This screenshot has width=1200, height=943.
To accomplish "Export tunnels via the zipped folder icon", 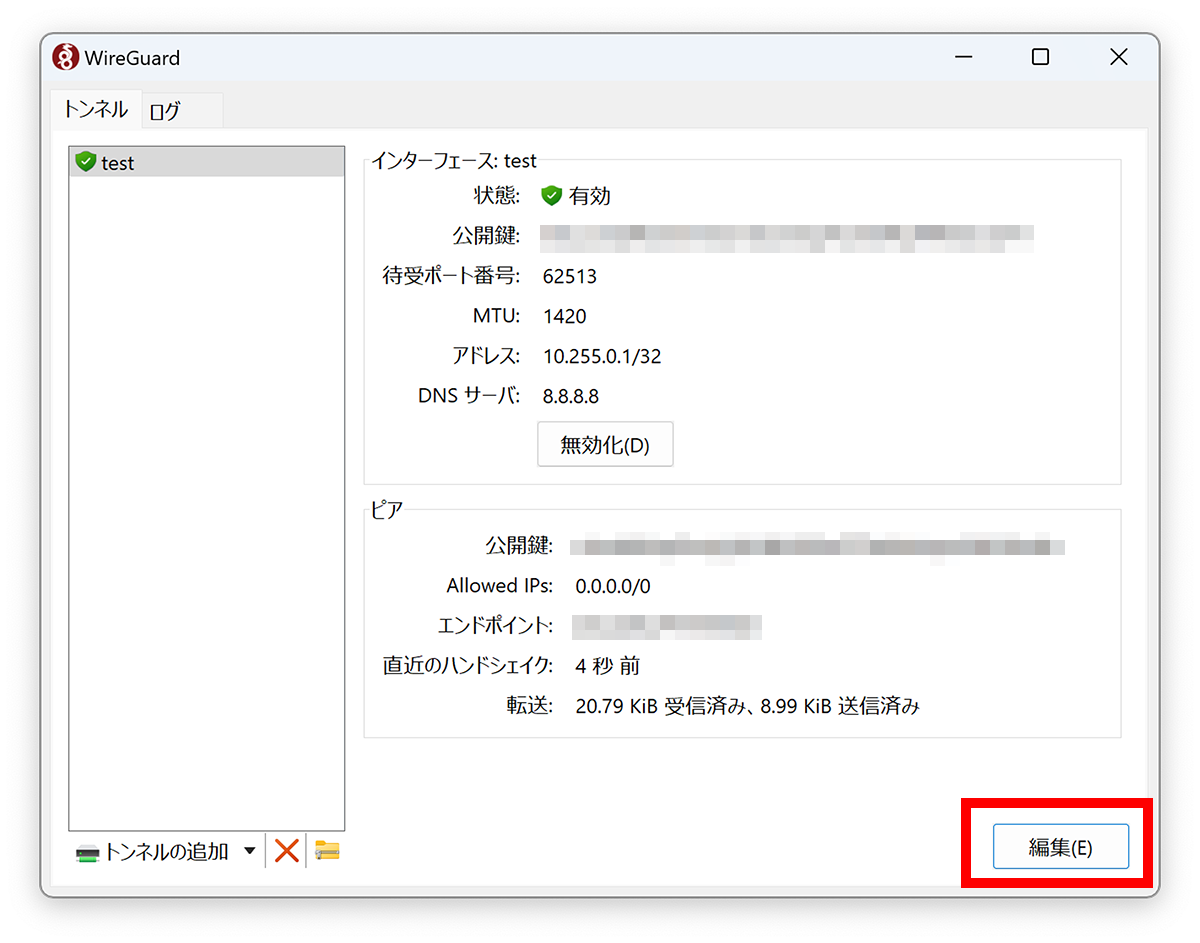I will 326,851.
